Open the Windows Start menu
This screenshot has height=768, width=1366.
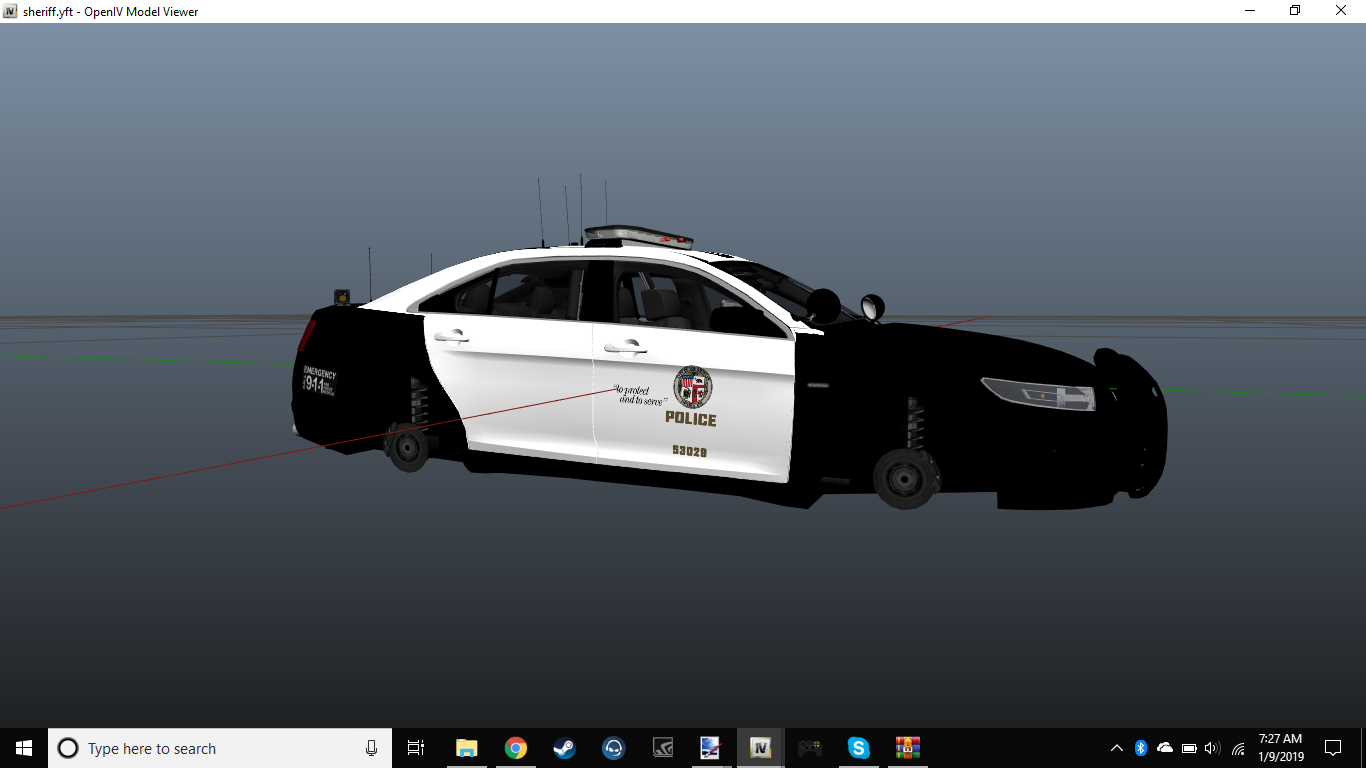[x=24, y=748]
